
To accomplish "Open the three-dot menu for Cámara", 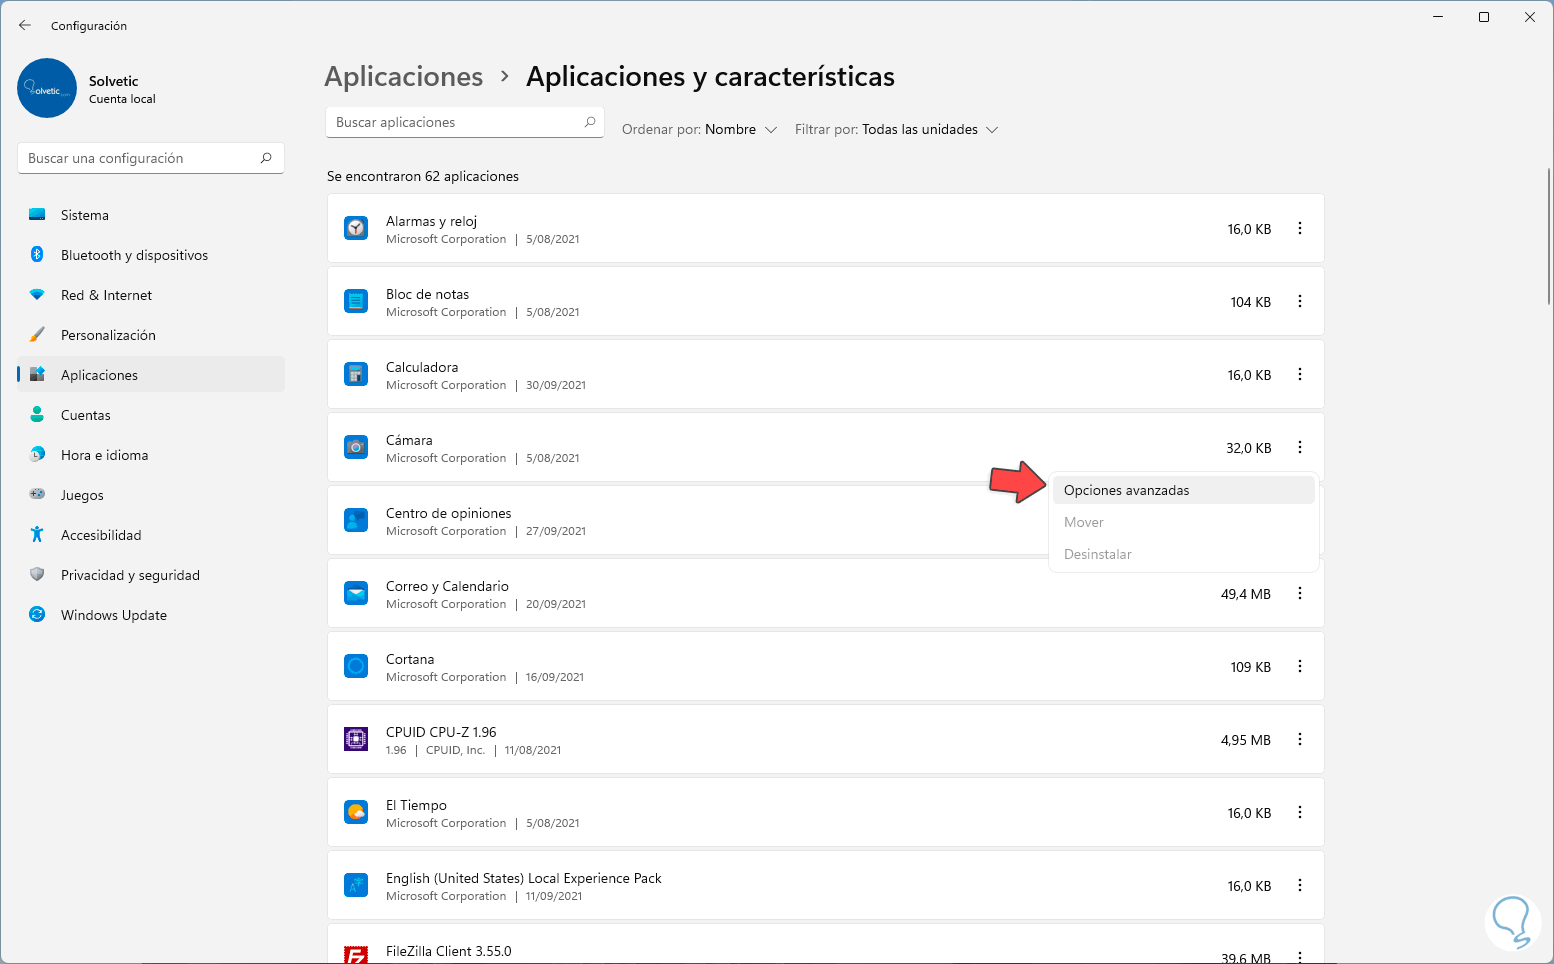I will 1300,447.
